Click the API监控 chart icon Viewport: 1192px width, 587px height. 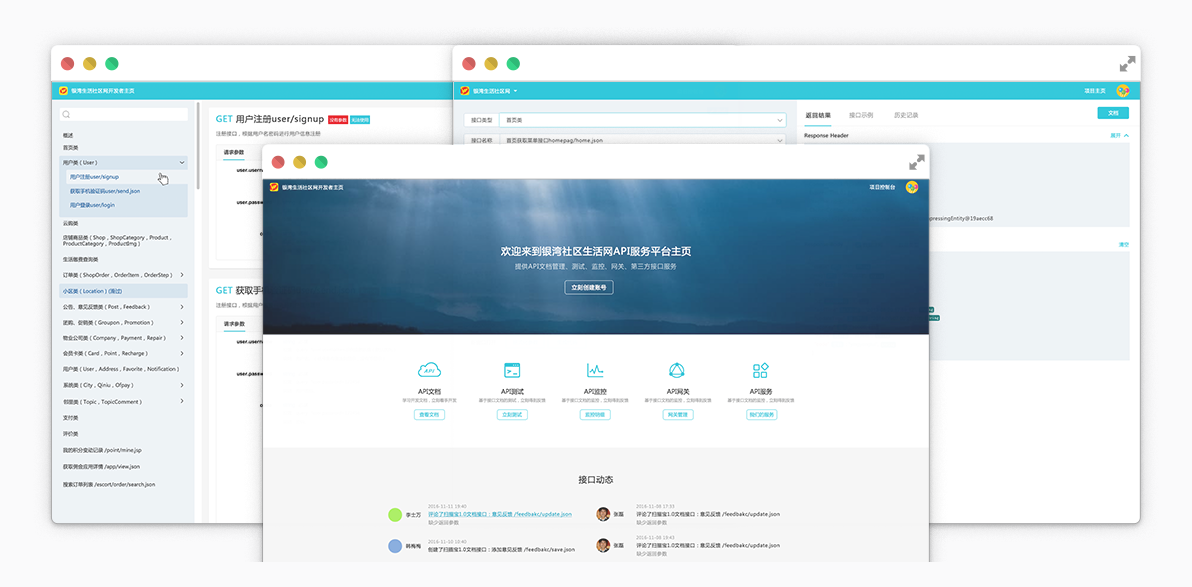pos(594,370)
